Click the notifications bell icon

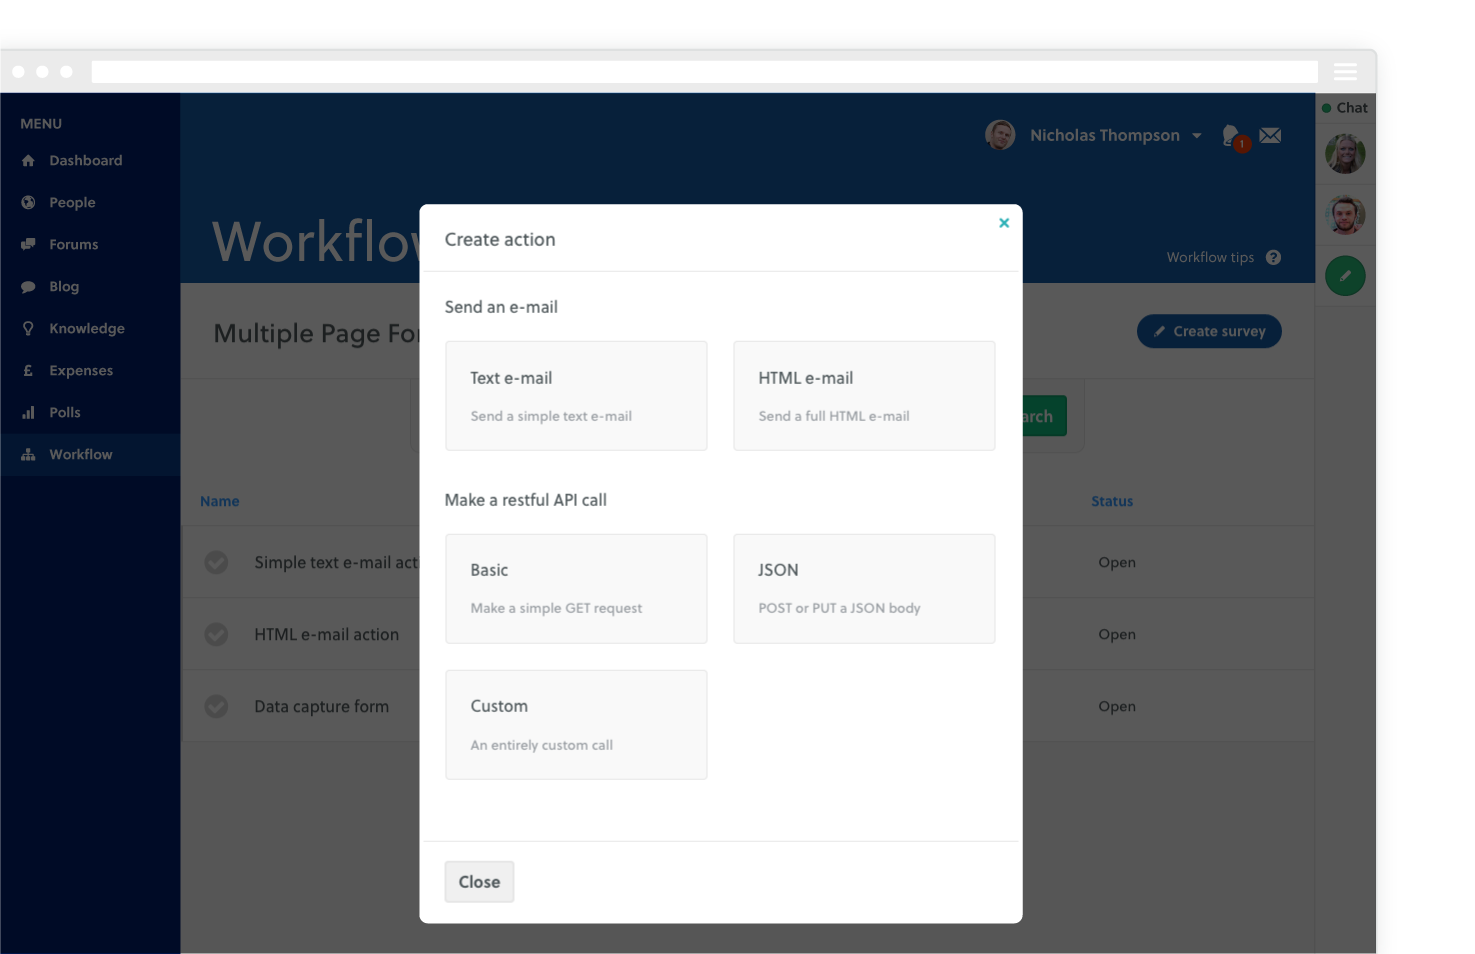tap(1232, 136)
